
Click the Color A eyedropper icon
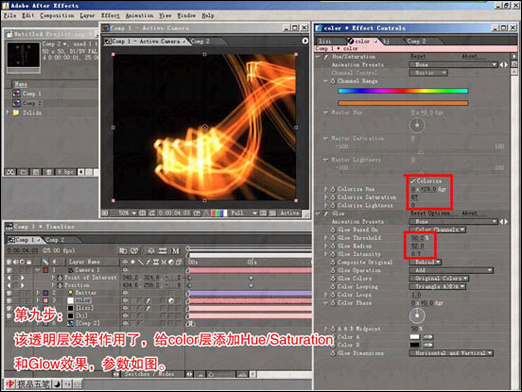(x=428, y=337)
